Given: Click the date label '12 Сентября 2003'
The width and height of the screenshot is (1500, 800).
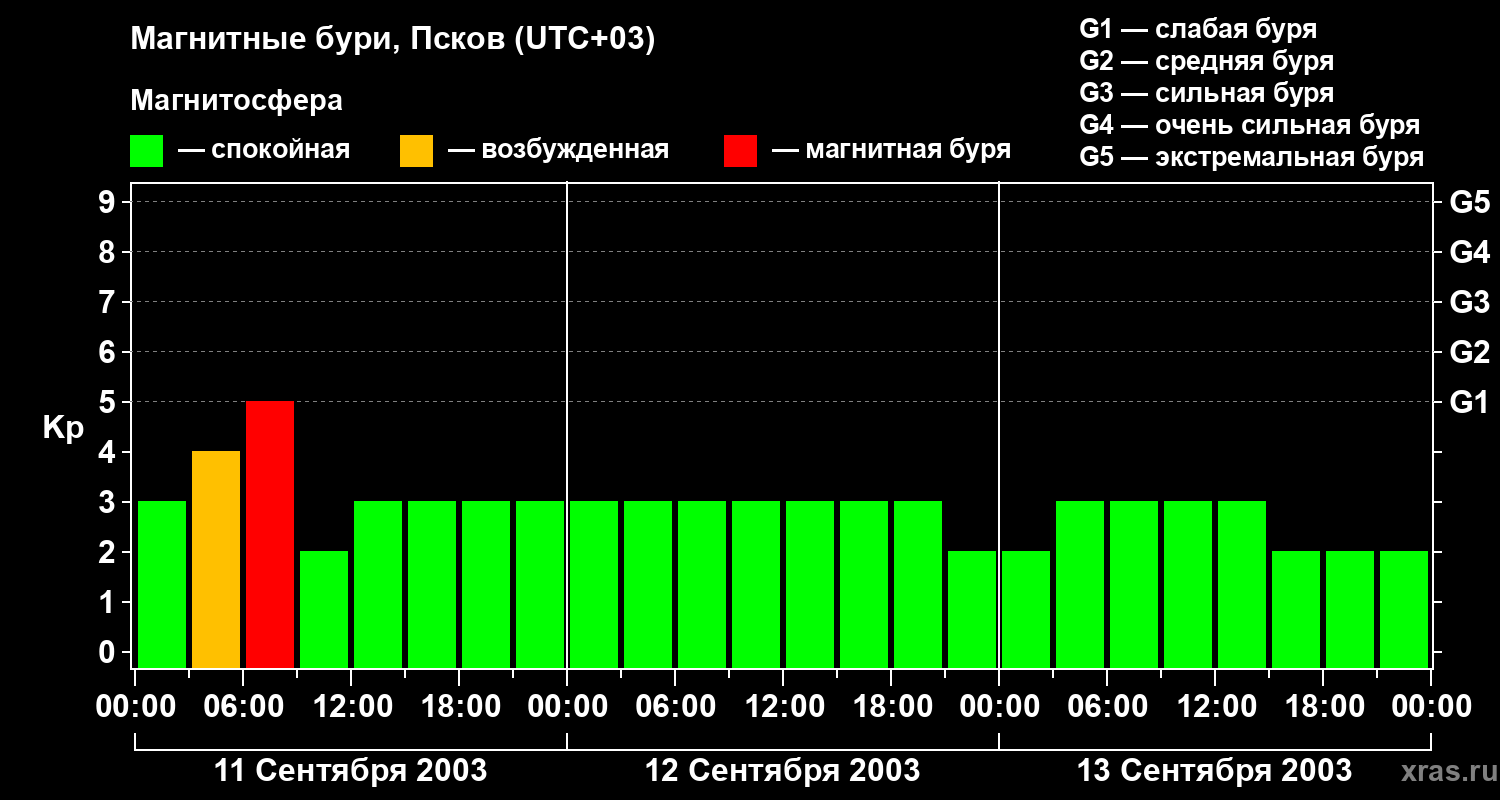Looking at the screenshot, I should click(783, 771).
